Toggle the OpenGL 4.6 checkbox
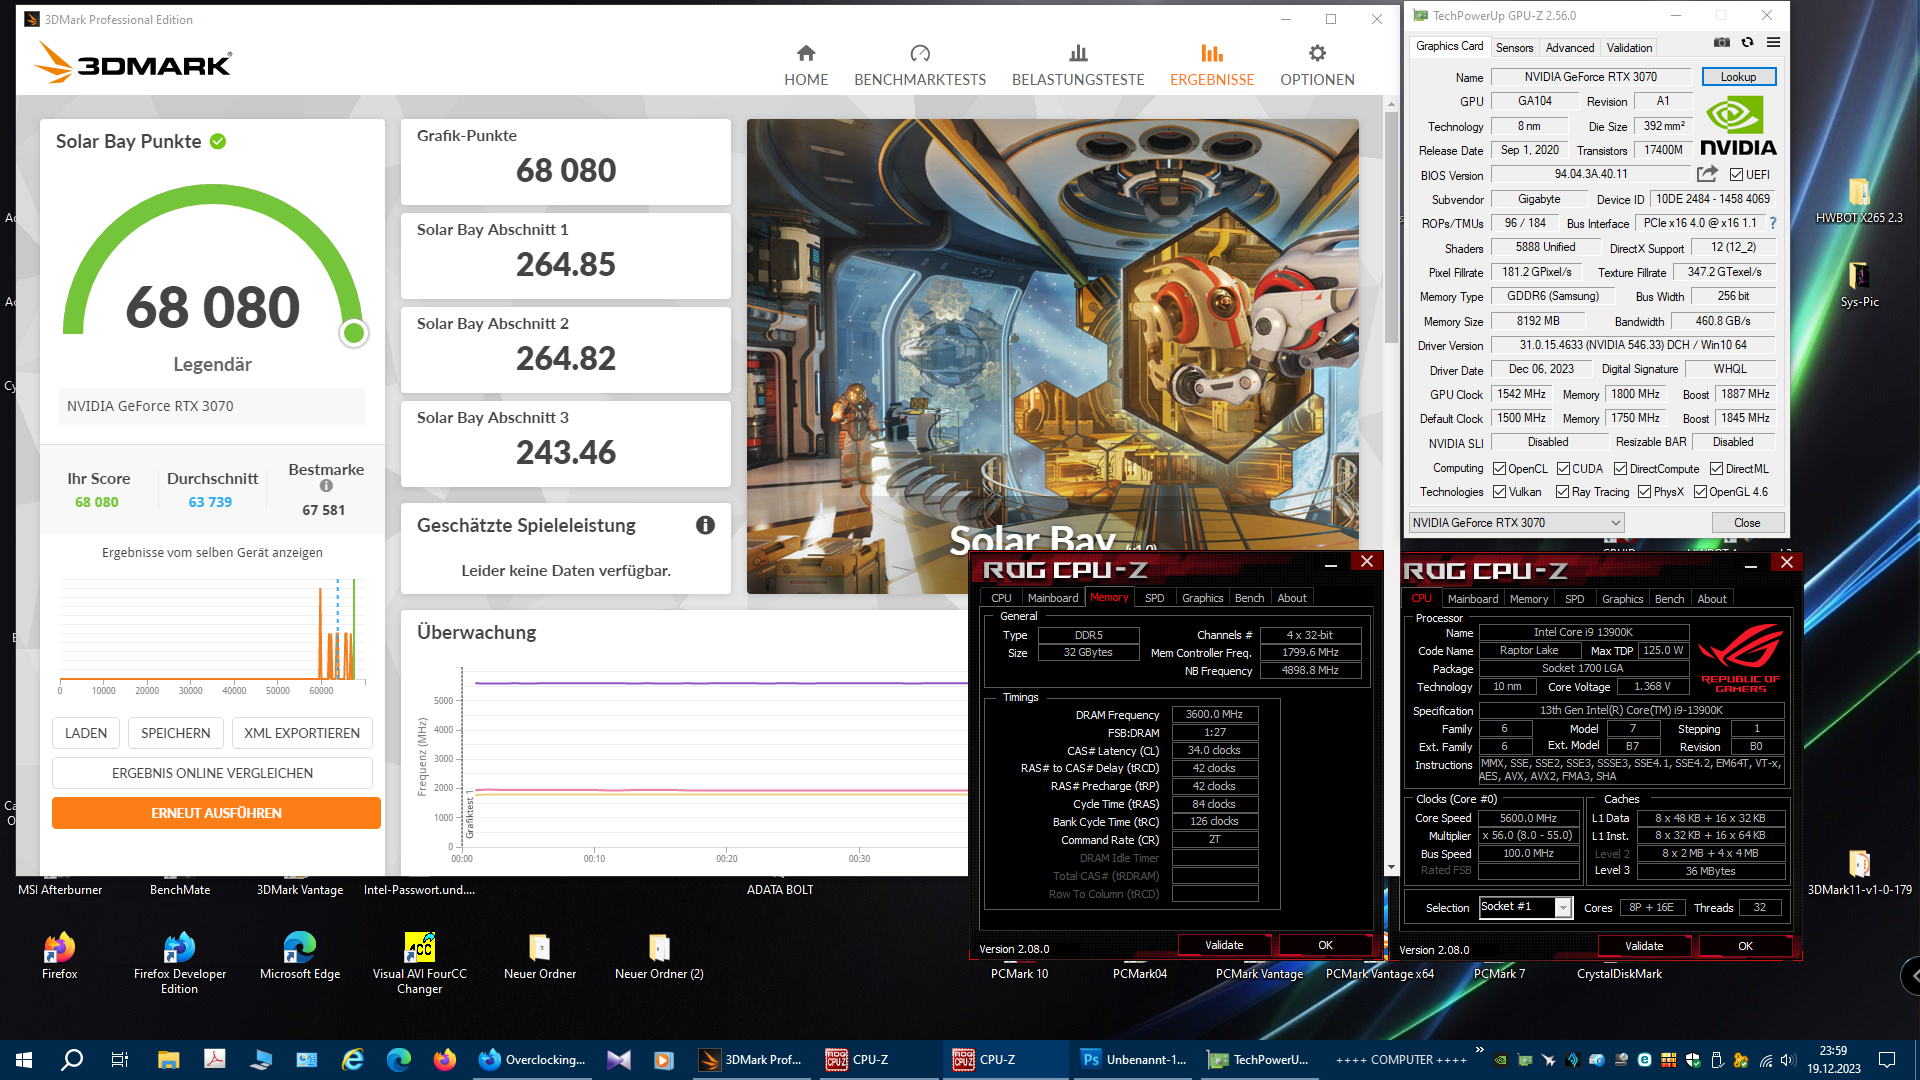The height and width of the screenshot is (1080, 1920). coord(1700,492)
